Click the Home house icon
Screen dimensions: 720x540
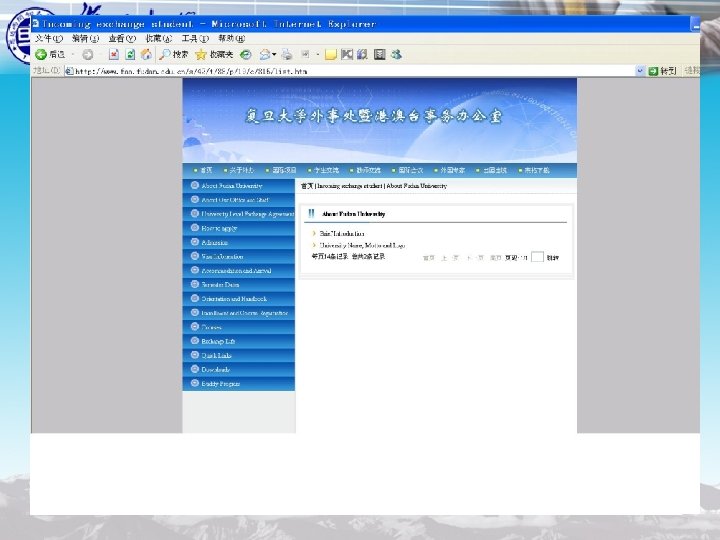click(146, 54)
